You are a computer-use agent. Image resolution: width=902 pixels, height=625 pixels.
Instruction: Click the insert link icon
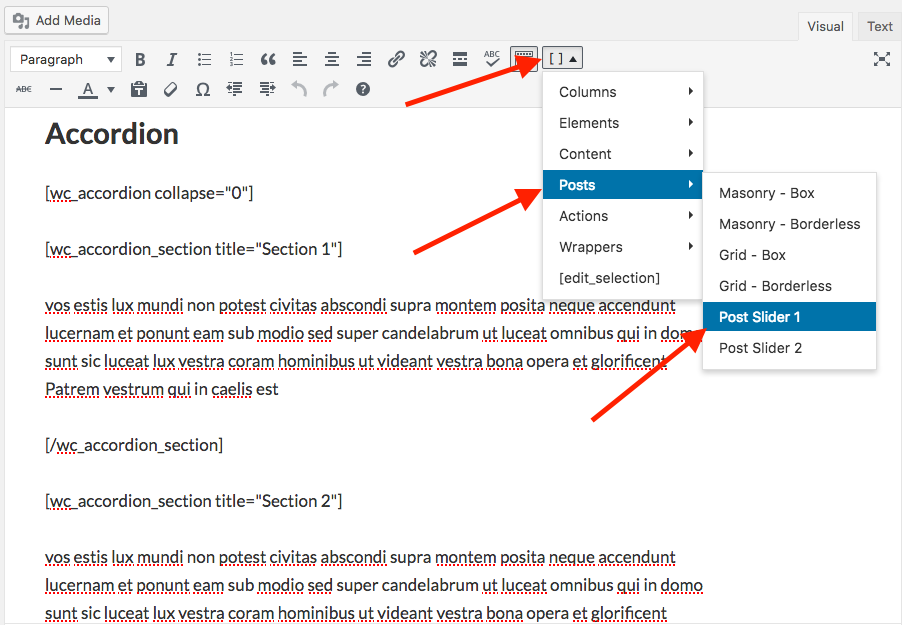pyautogui.click(x=396, y=59)
